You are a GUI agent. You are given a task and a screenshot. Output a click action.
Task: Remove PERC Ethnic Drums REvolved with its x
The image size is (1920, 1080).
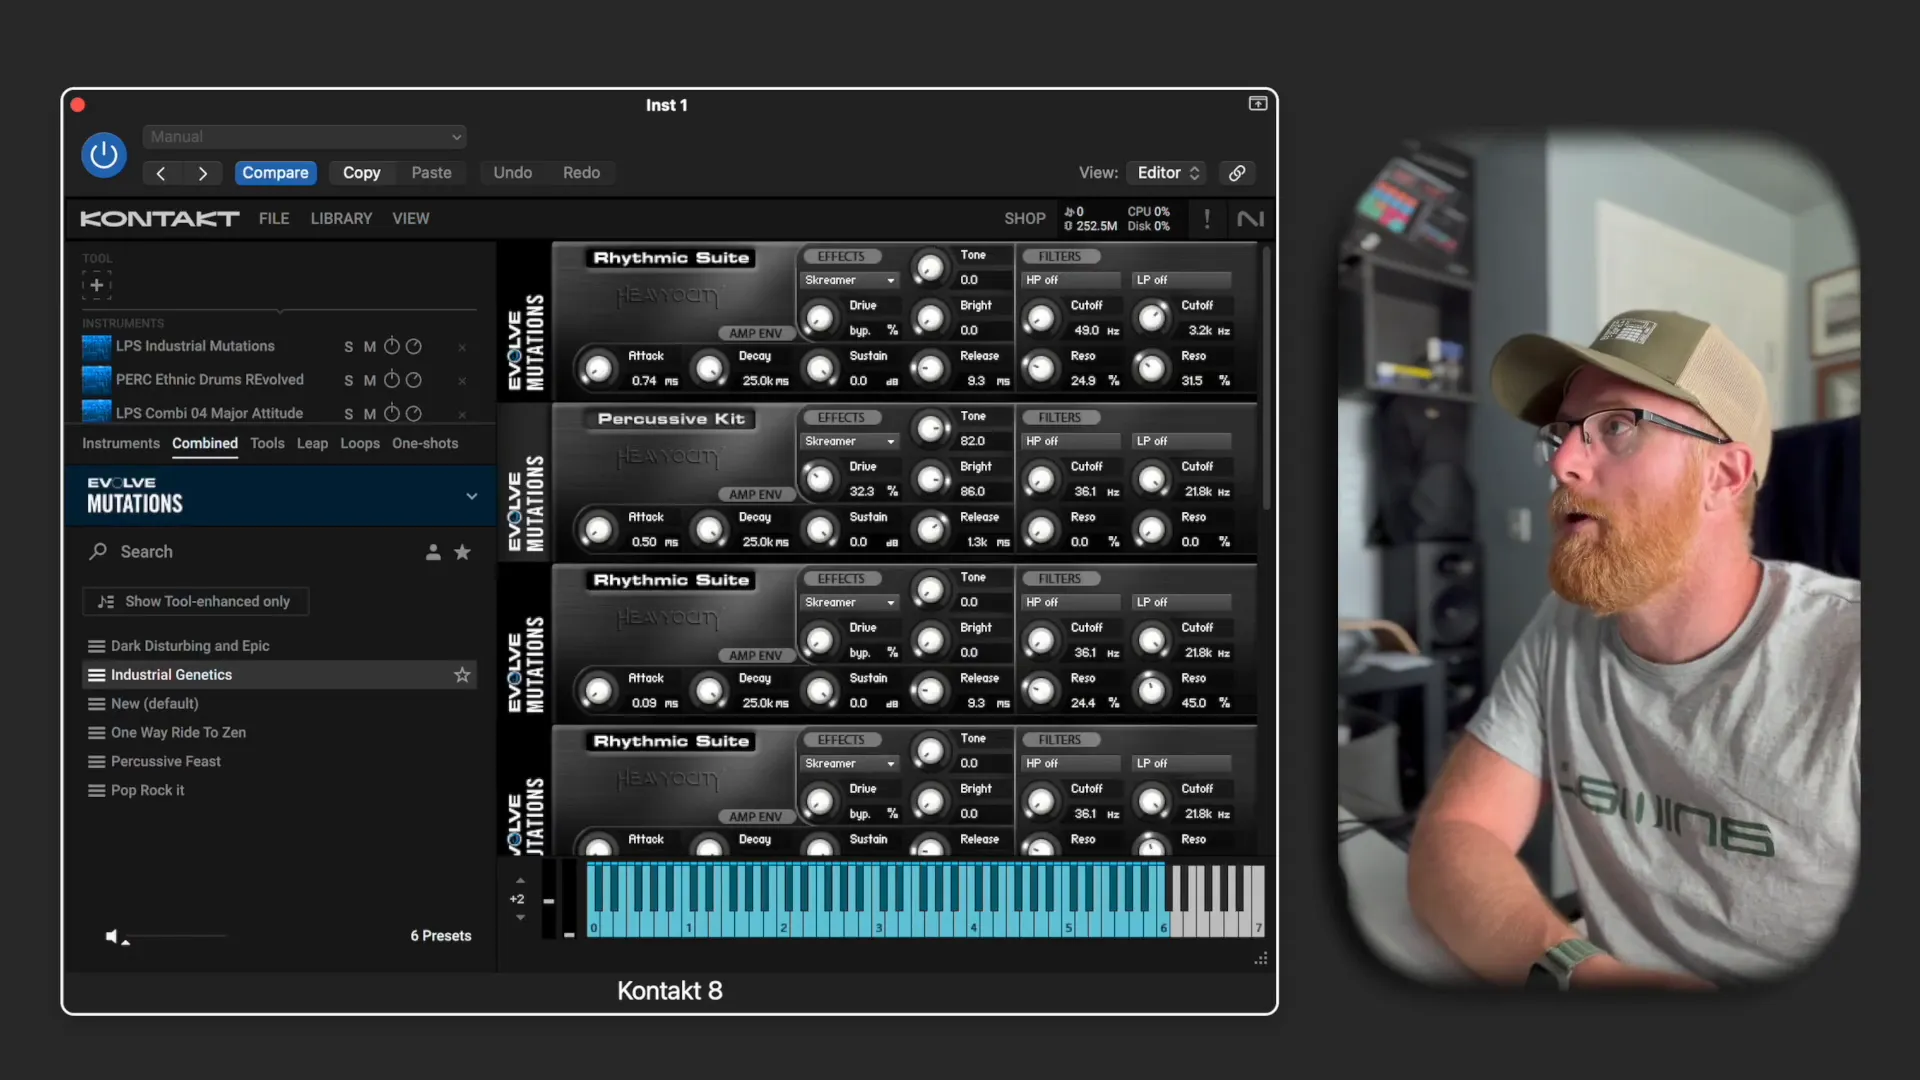coord(462,380)
